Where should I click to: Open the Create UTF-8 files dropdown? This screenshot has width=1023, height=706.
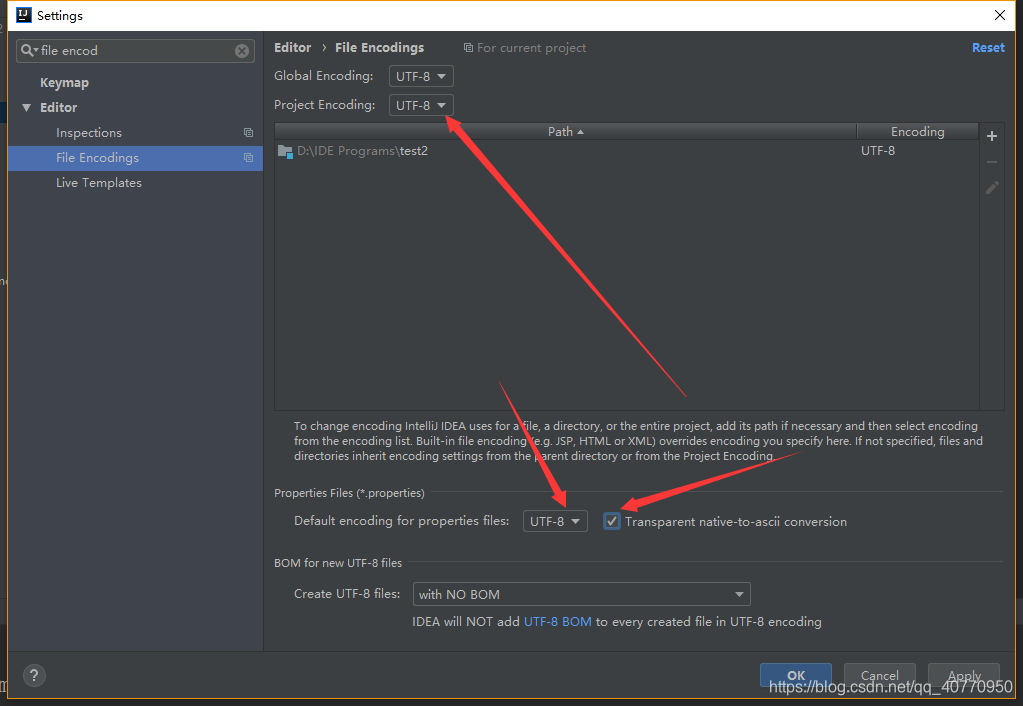pyautogui.click(x=581, y=594)
